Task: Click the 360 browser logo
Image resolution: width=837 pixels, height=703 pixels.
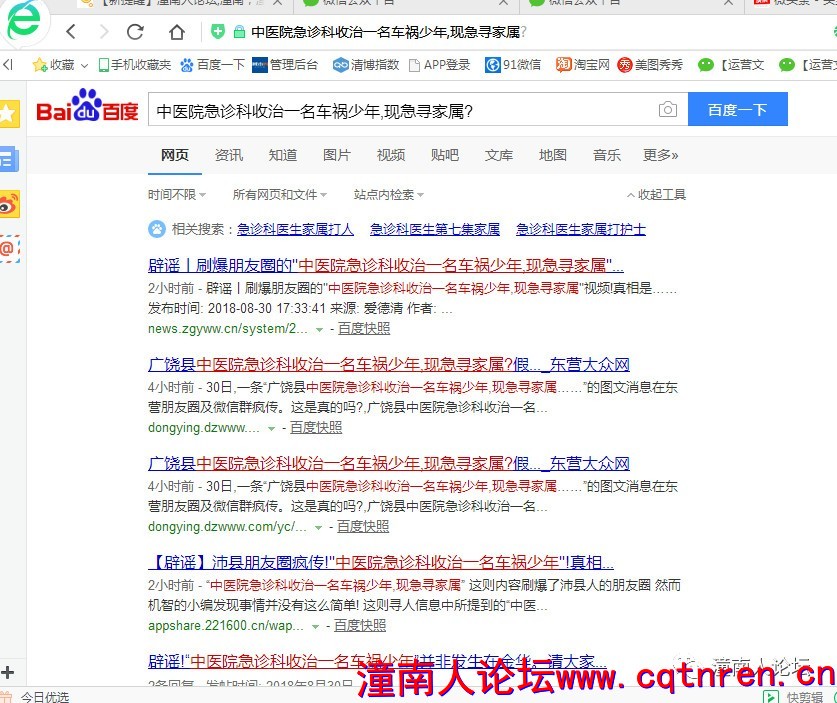Action: tap(23, 20)
